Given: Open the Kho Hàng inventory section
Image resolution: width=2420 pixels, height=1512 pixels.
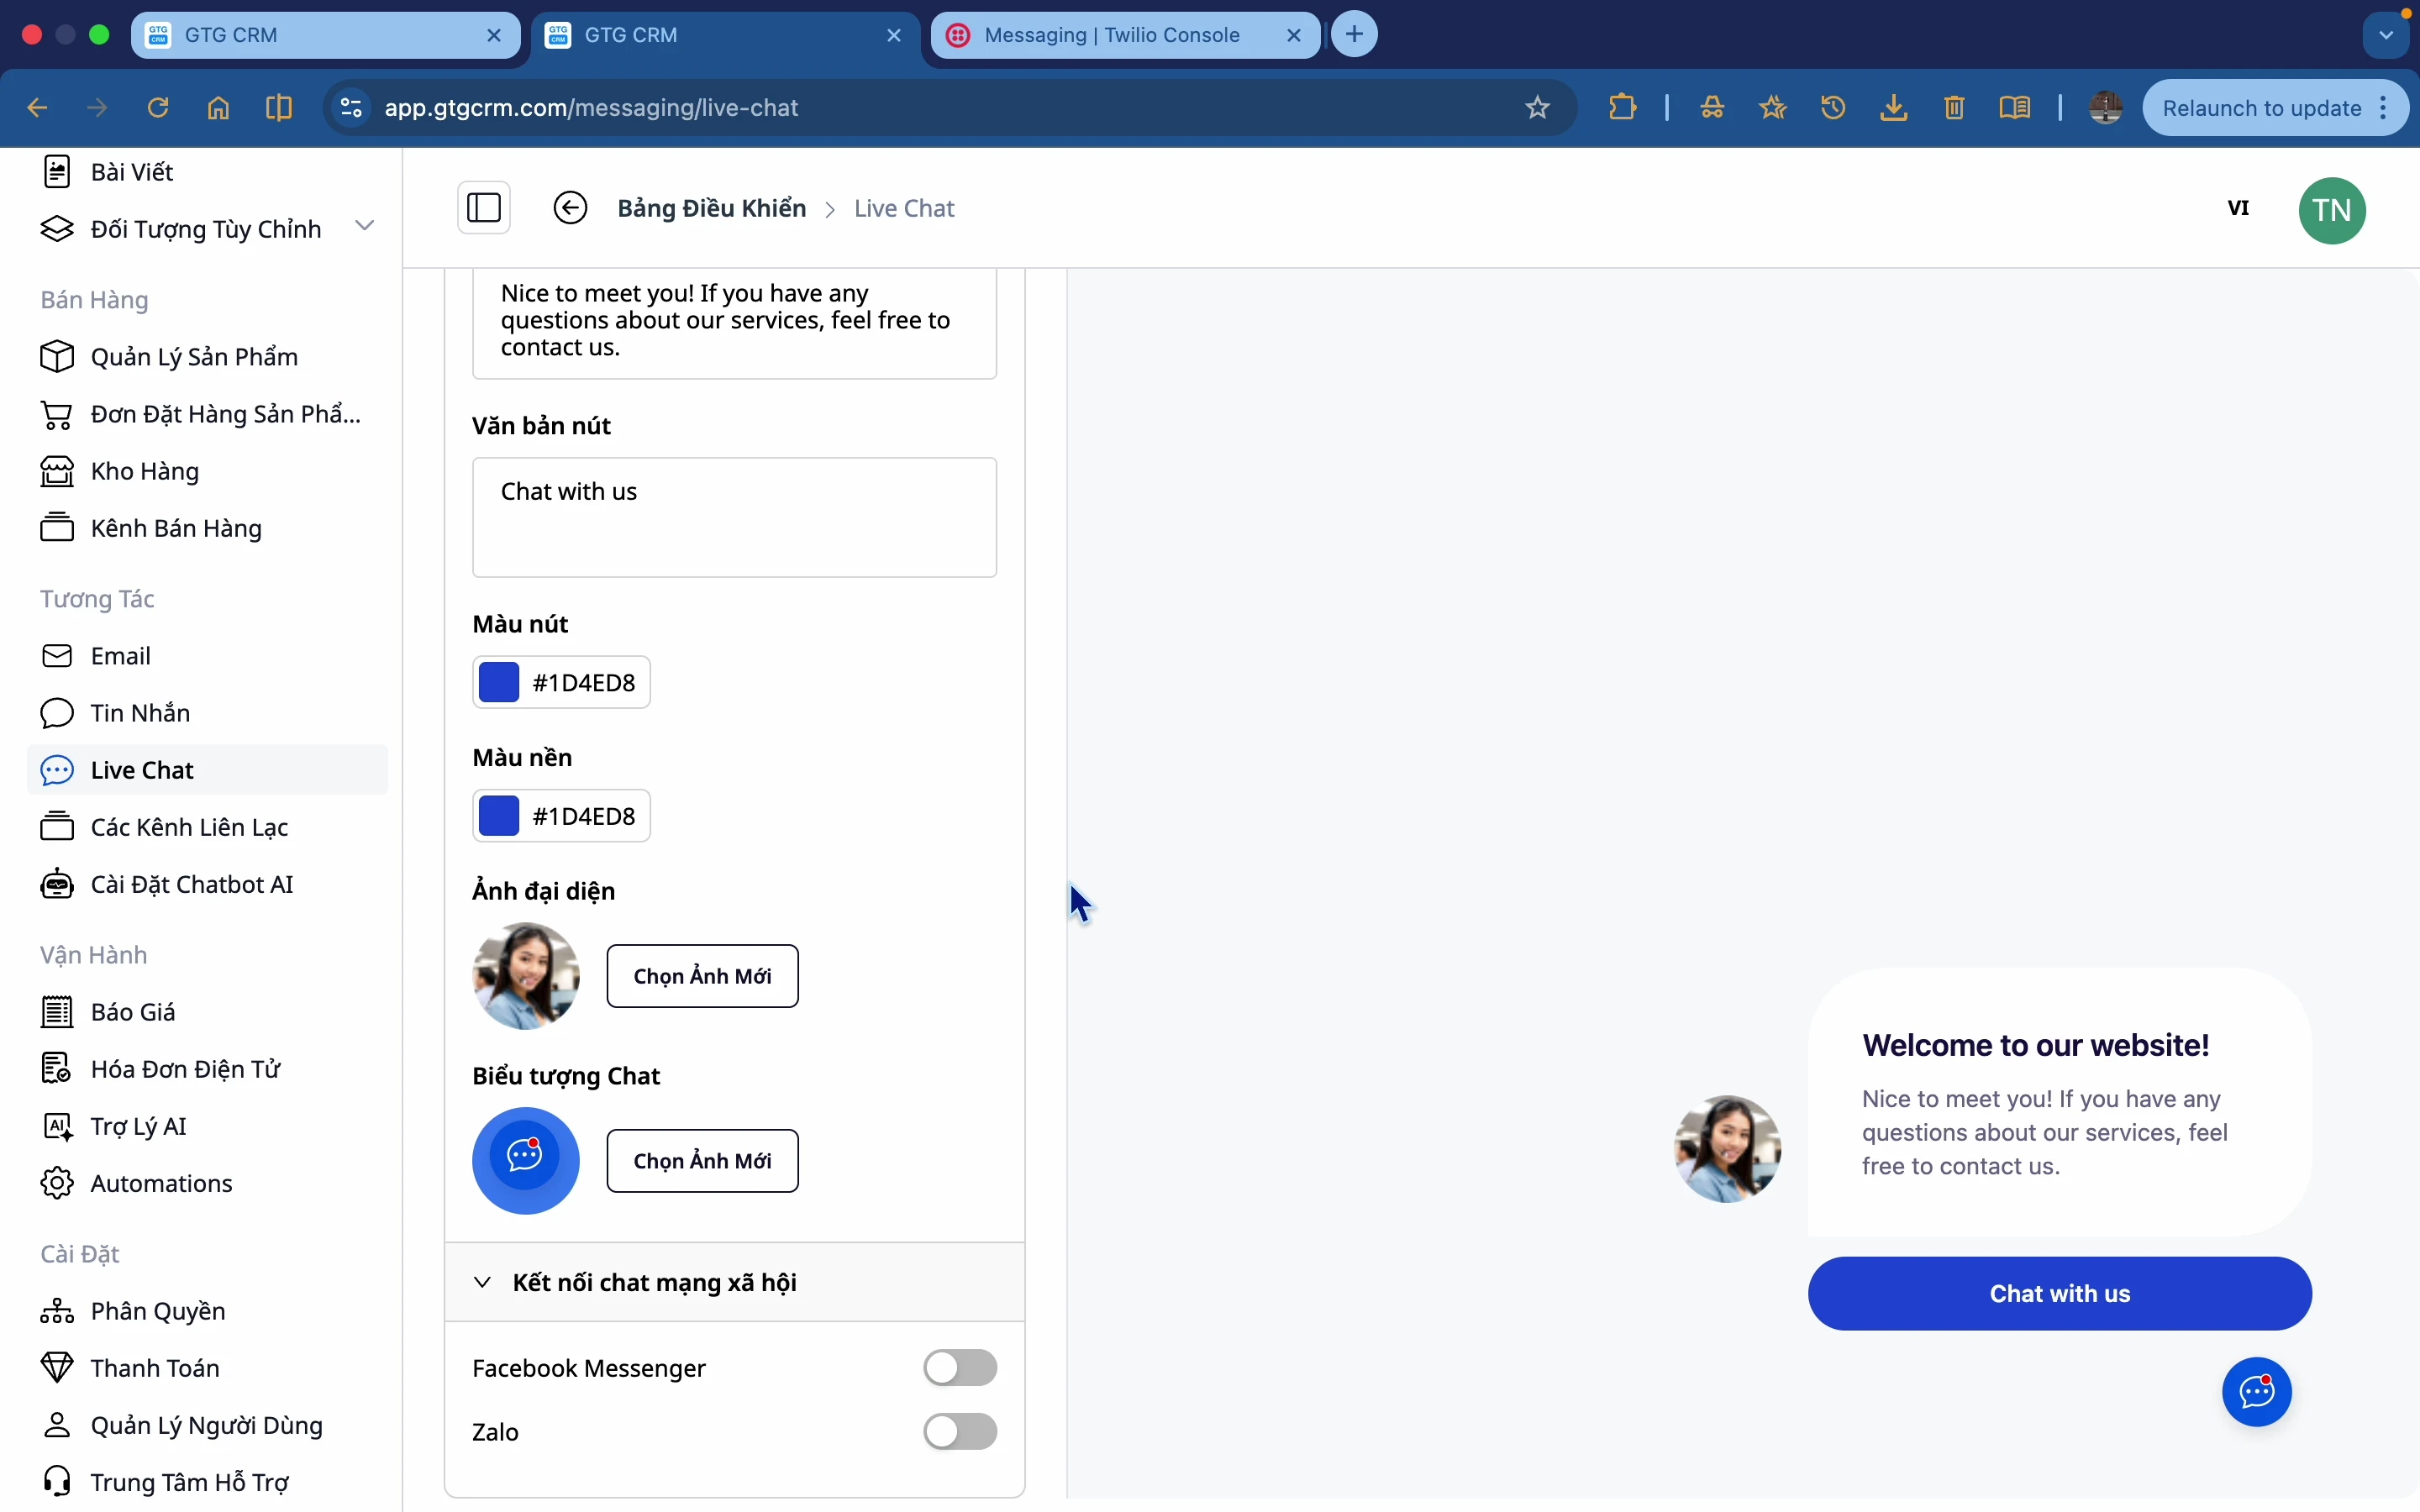Looking at the screenshot, I should (x=144, y=470).
